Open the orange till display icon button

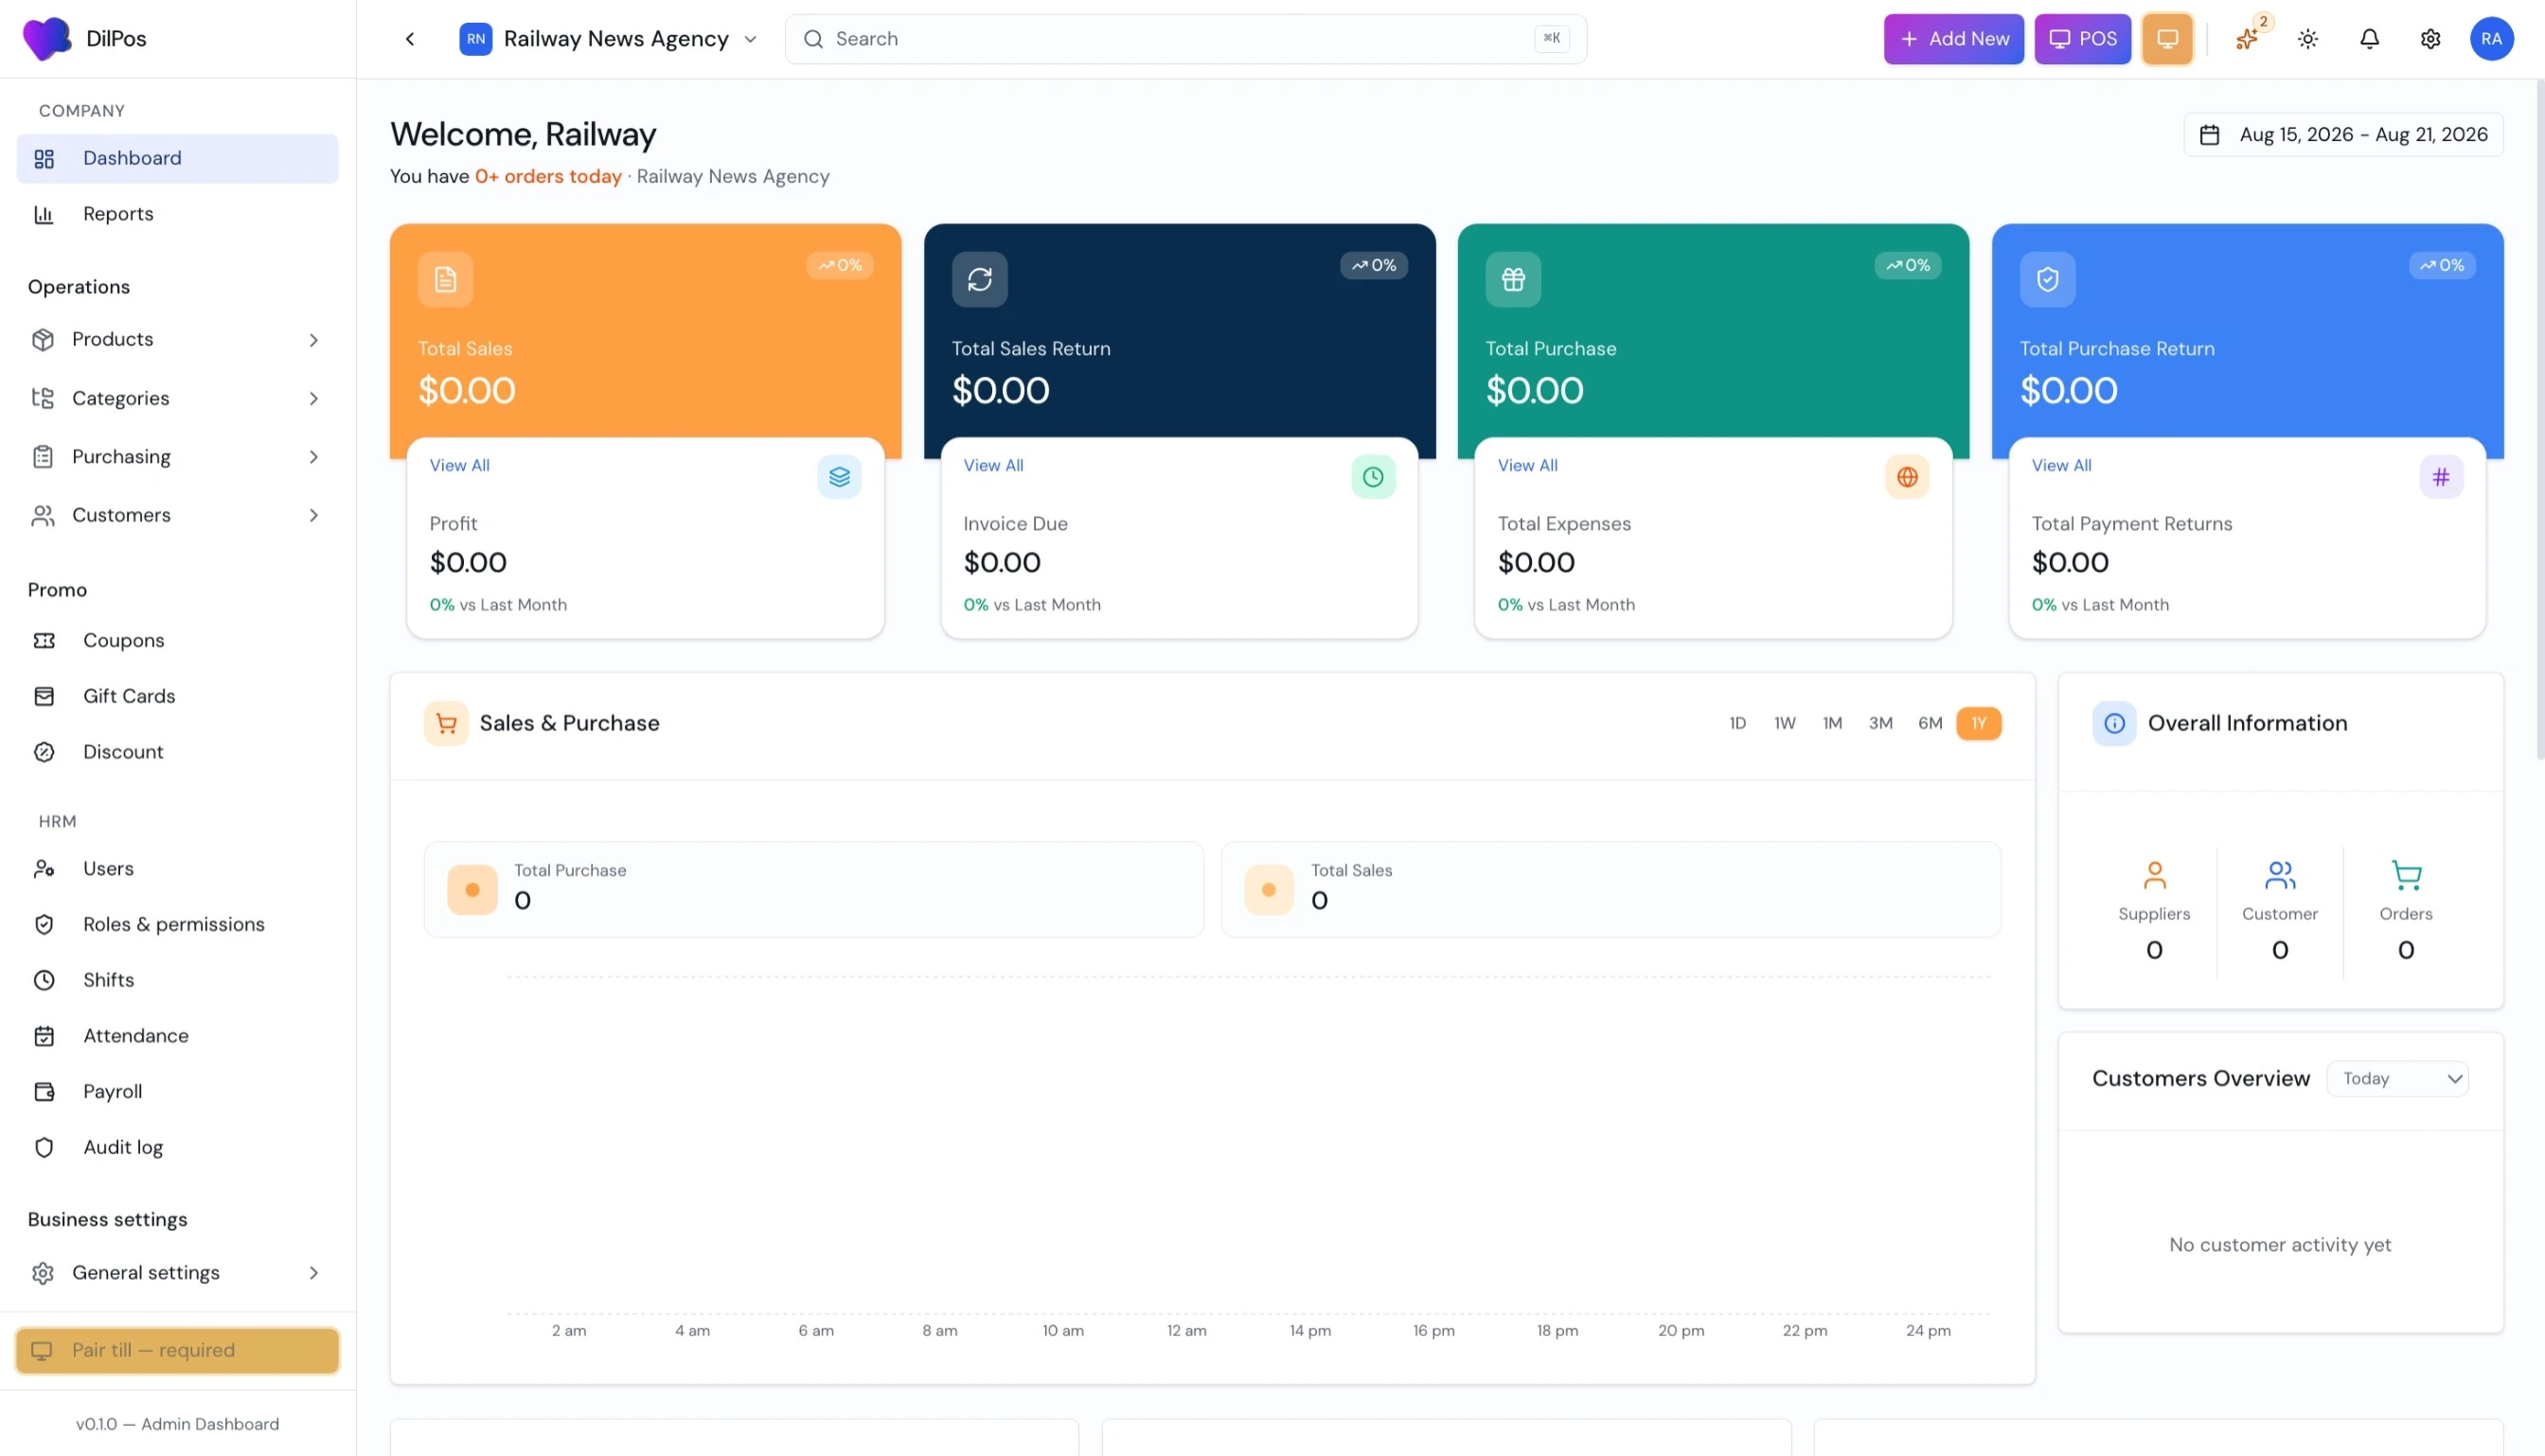[2167, 39]
